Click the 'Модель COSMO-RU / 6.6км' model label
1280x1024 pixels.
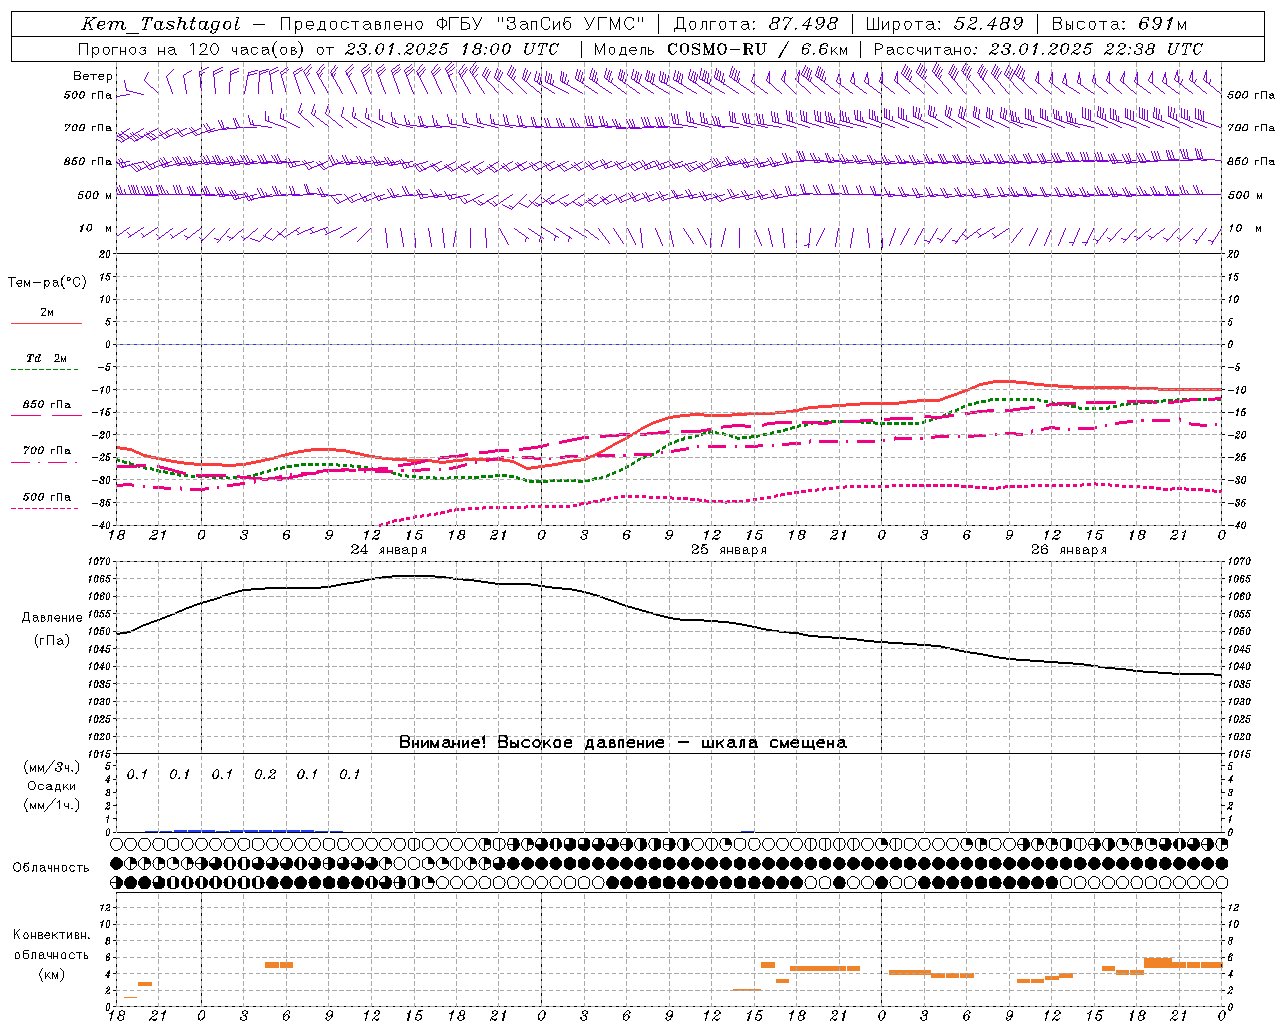click(720, 49)
